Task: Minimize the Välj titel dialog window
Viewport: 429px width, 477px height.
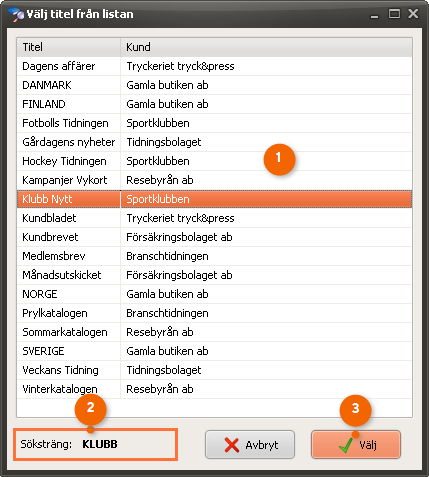Action: point(375,15)
